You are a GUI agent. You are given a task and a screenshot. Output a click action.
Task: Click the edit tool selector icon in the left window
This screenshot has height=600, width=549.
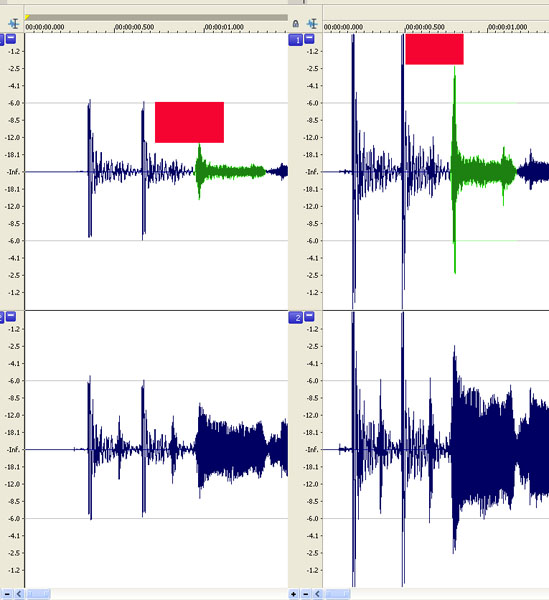click(14, 24)
